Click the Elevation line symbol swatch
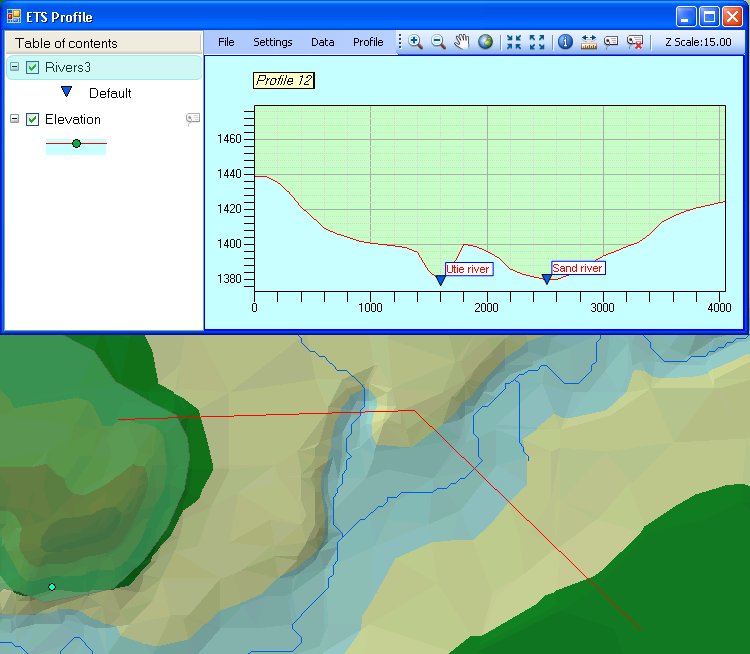 (76, 144)
